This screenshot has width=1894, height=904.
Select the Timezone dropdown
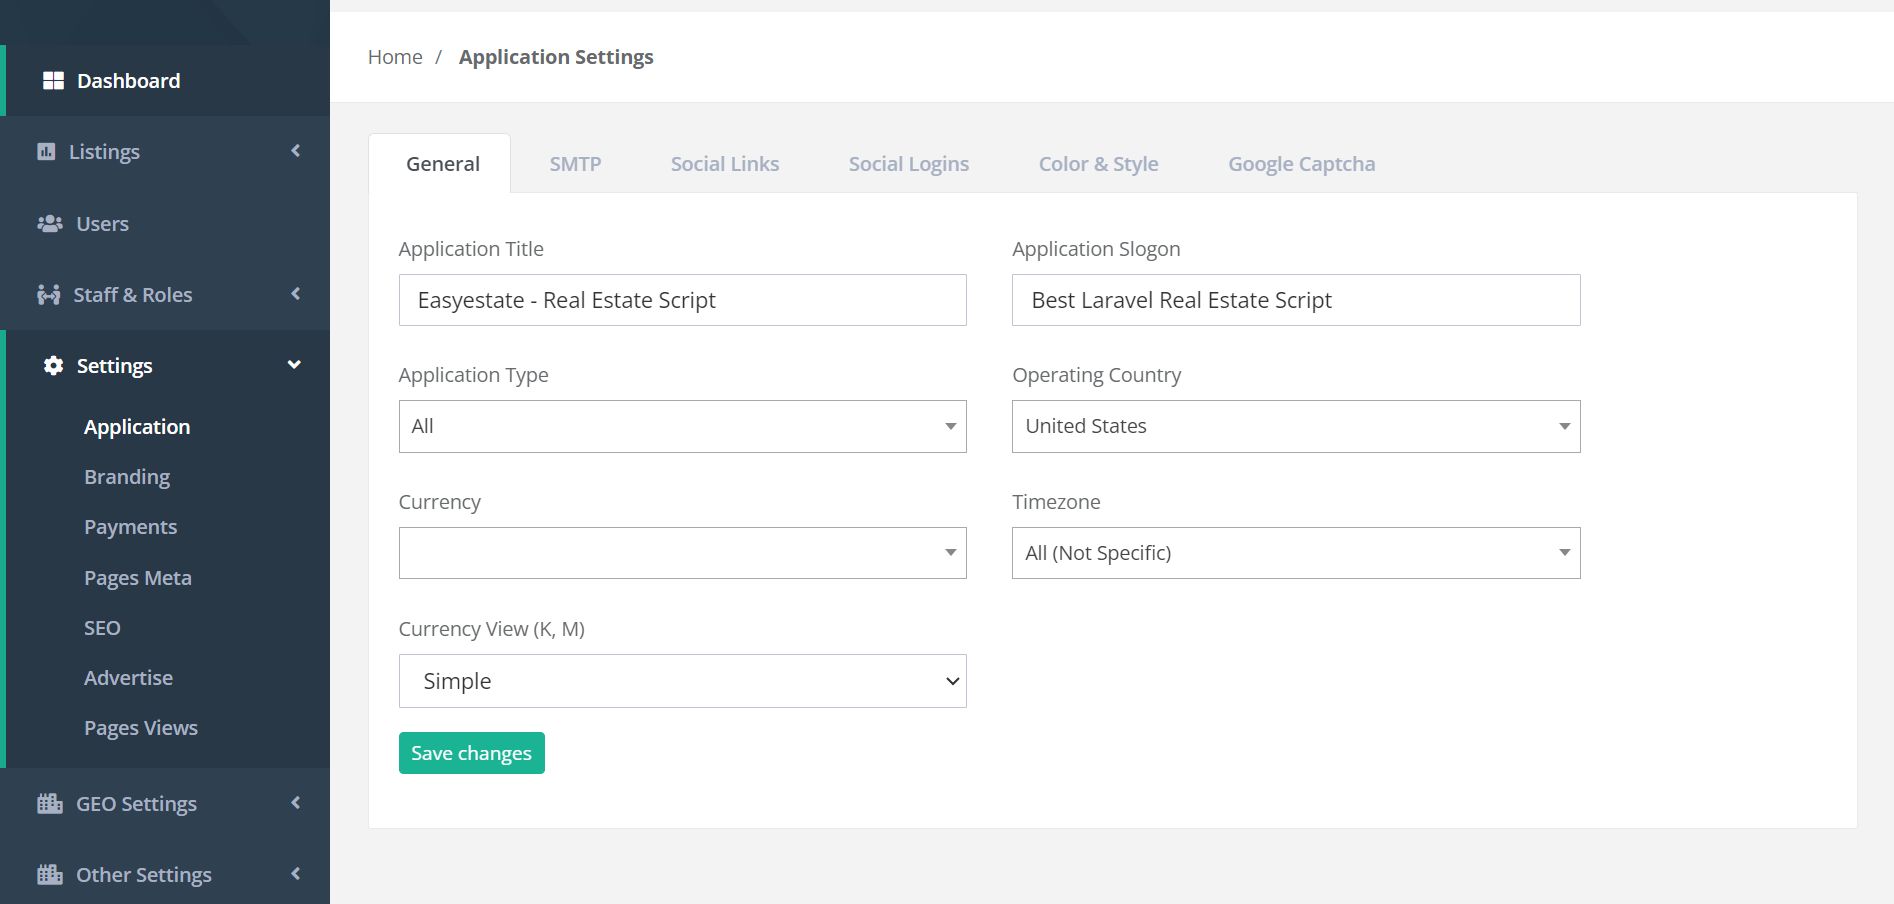1295,553
